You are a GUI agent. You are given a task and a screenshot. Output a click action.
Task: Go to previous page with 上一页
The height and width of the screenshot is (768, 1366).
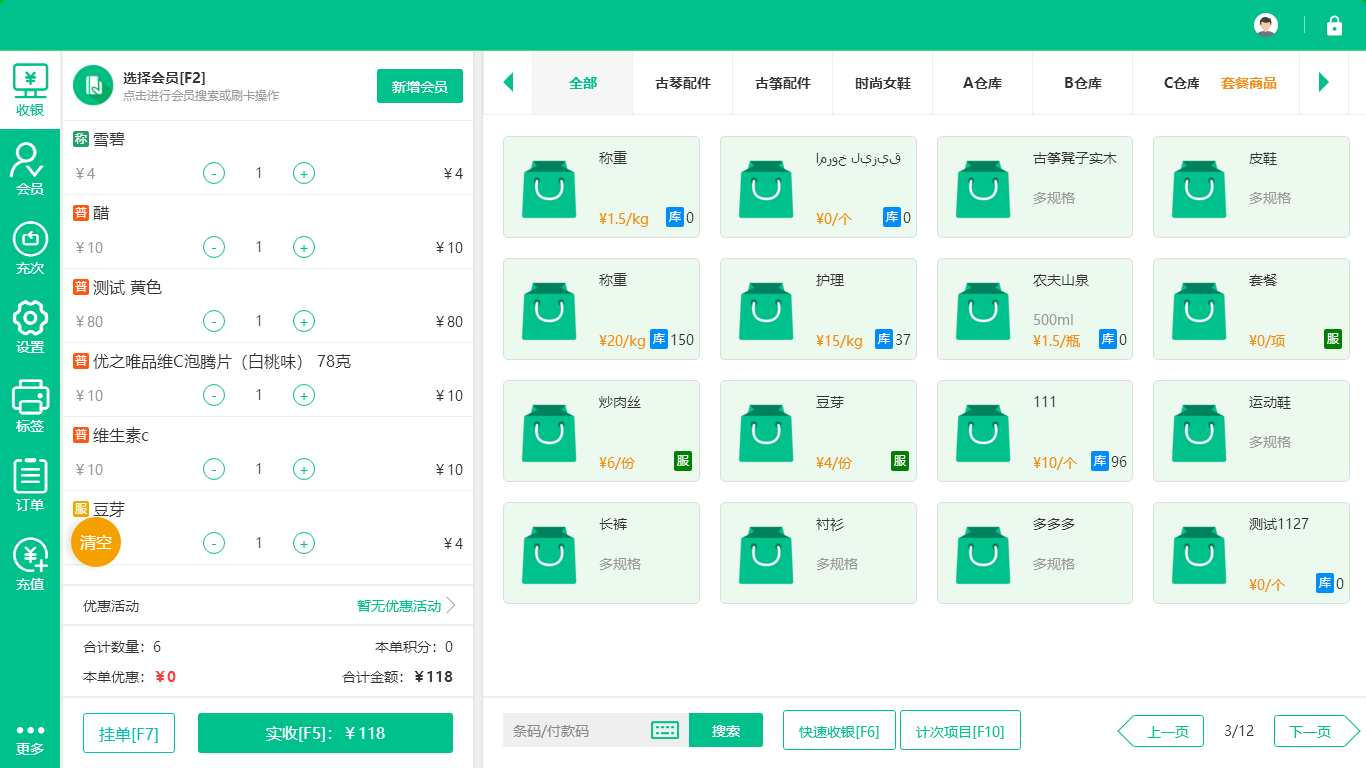coord(1160,731)
